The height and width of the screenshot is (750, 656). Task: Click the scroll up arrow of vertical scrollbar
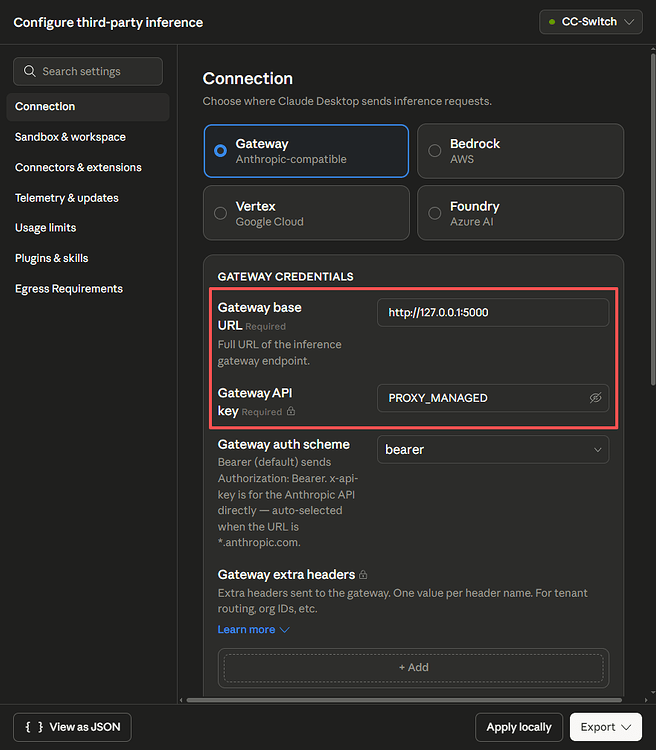(x=653, y=48)
